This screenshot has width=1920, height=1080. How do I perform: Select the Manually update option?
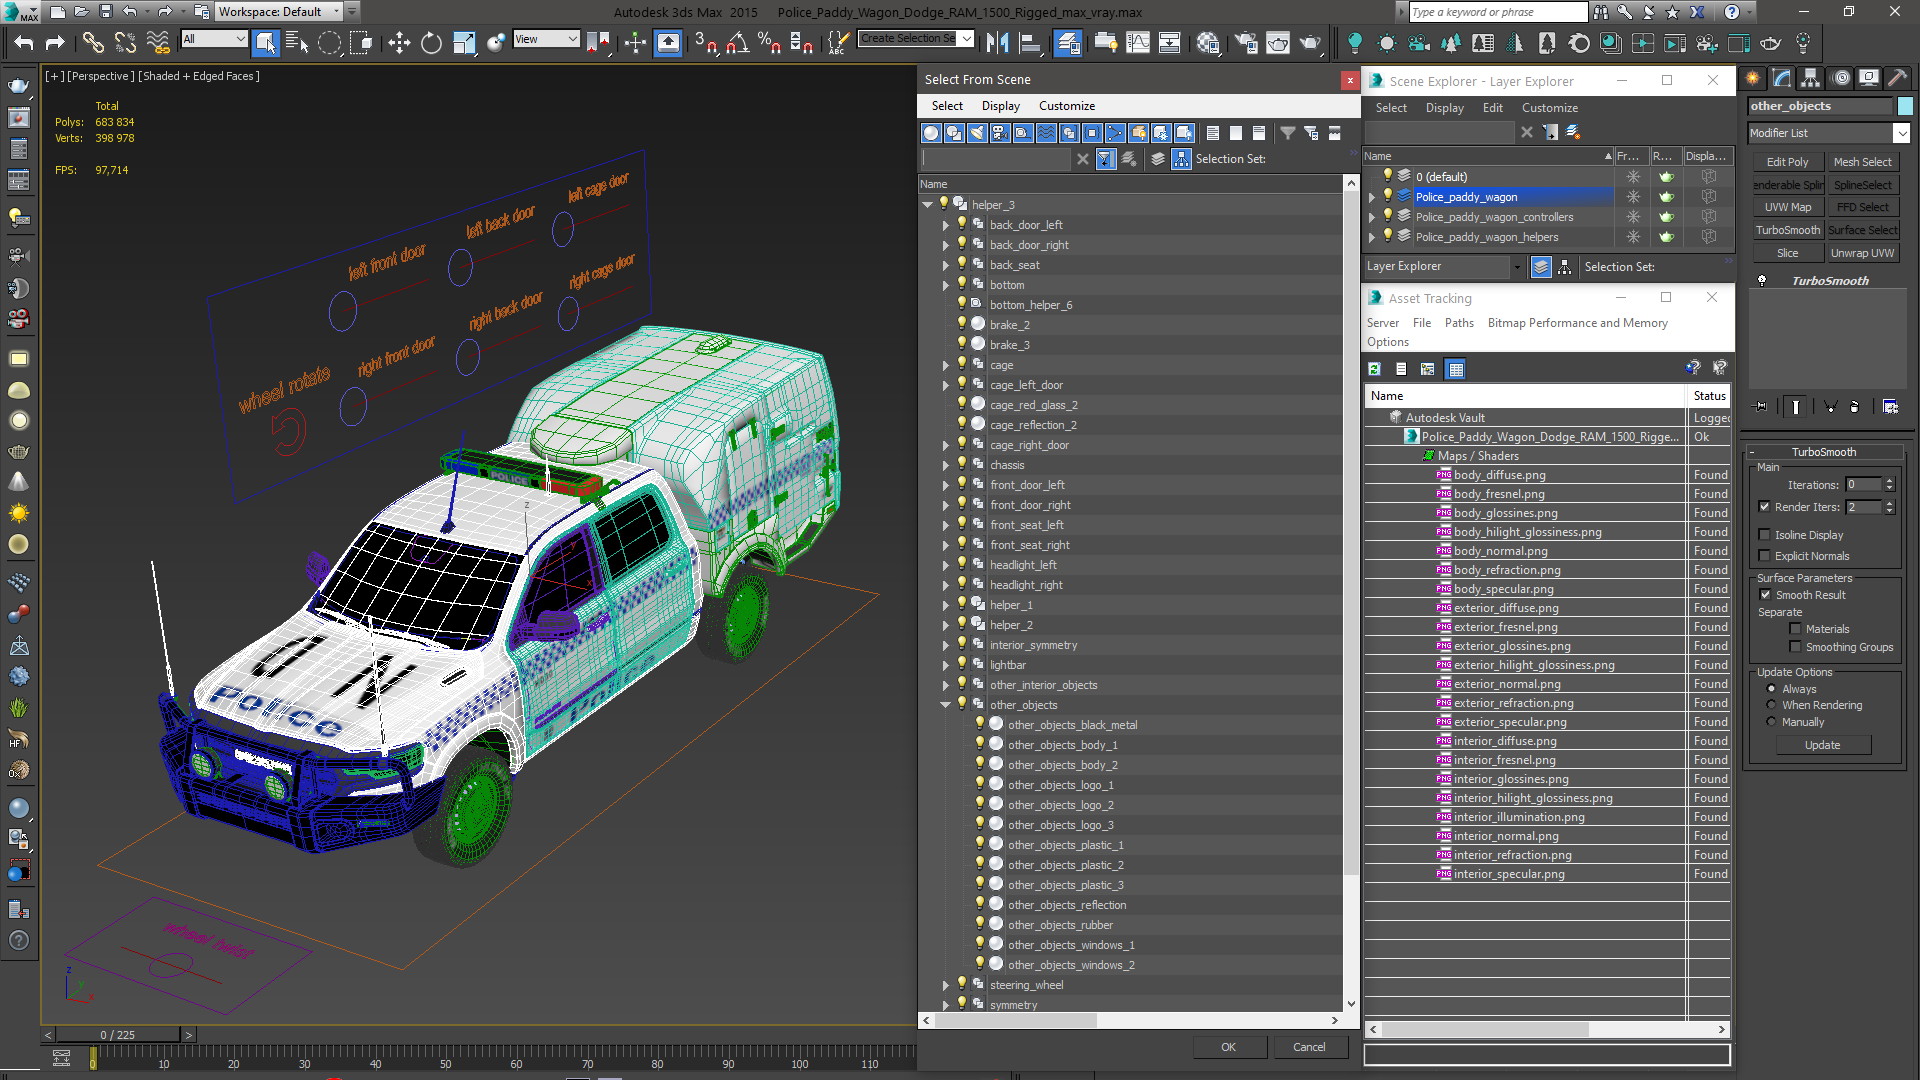pyautogui.click(x=1771, y=722)
